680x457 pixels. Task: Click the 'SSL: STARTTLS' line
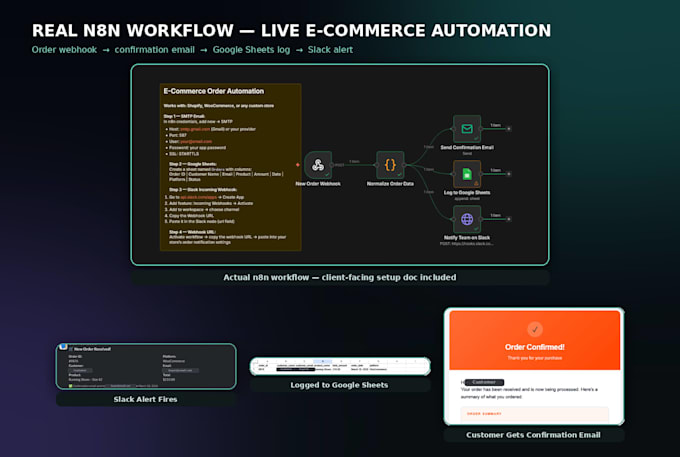pos(184,154)
